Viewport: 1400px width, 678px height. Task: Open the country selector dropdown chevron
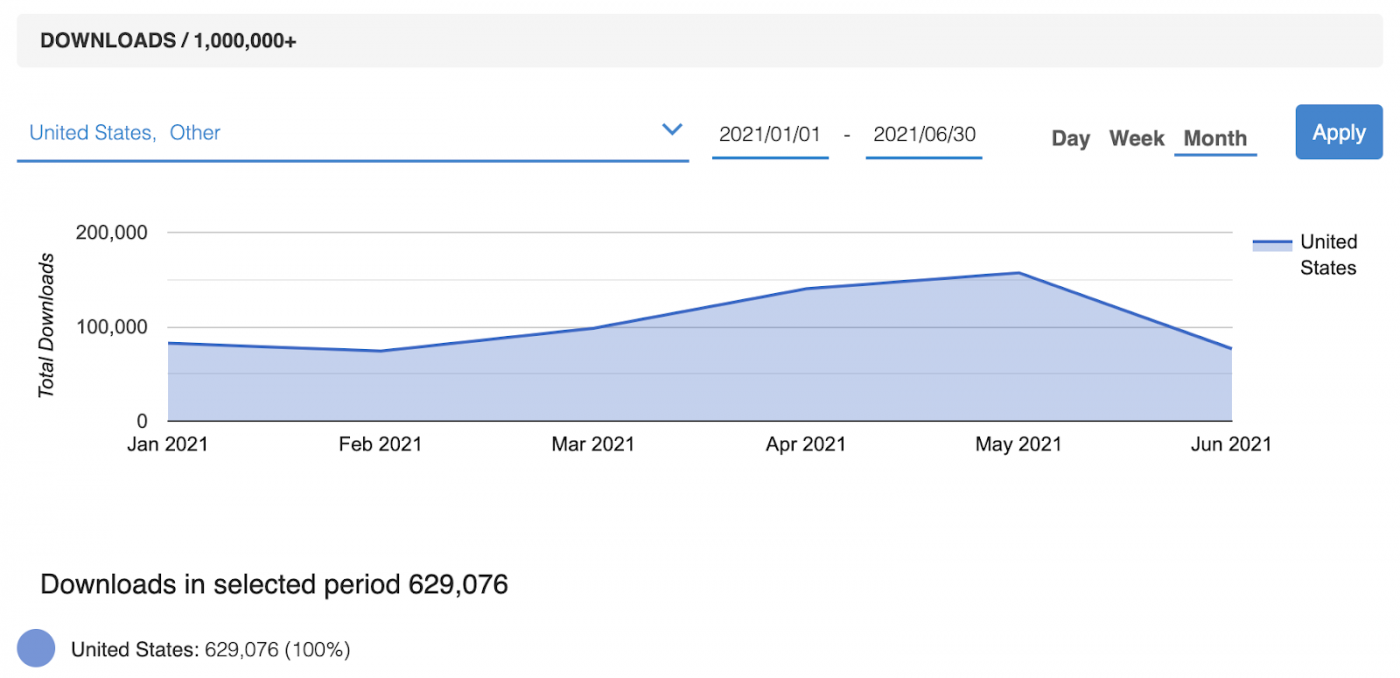672,130
